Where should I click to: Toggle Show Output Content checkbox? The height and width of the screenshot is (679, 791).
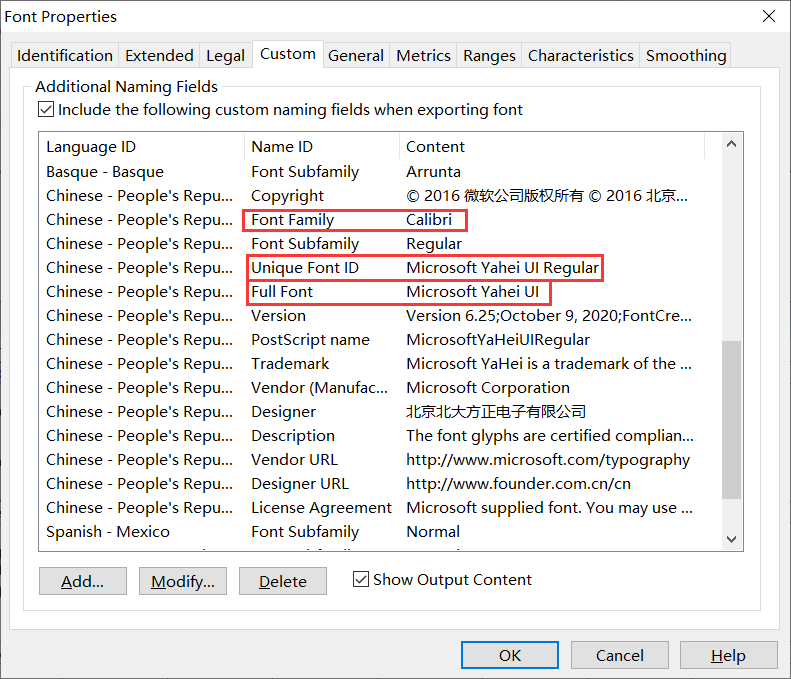click(x=361, y=579)
